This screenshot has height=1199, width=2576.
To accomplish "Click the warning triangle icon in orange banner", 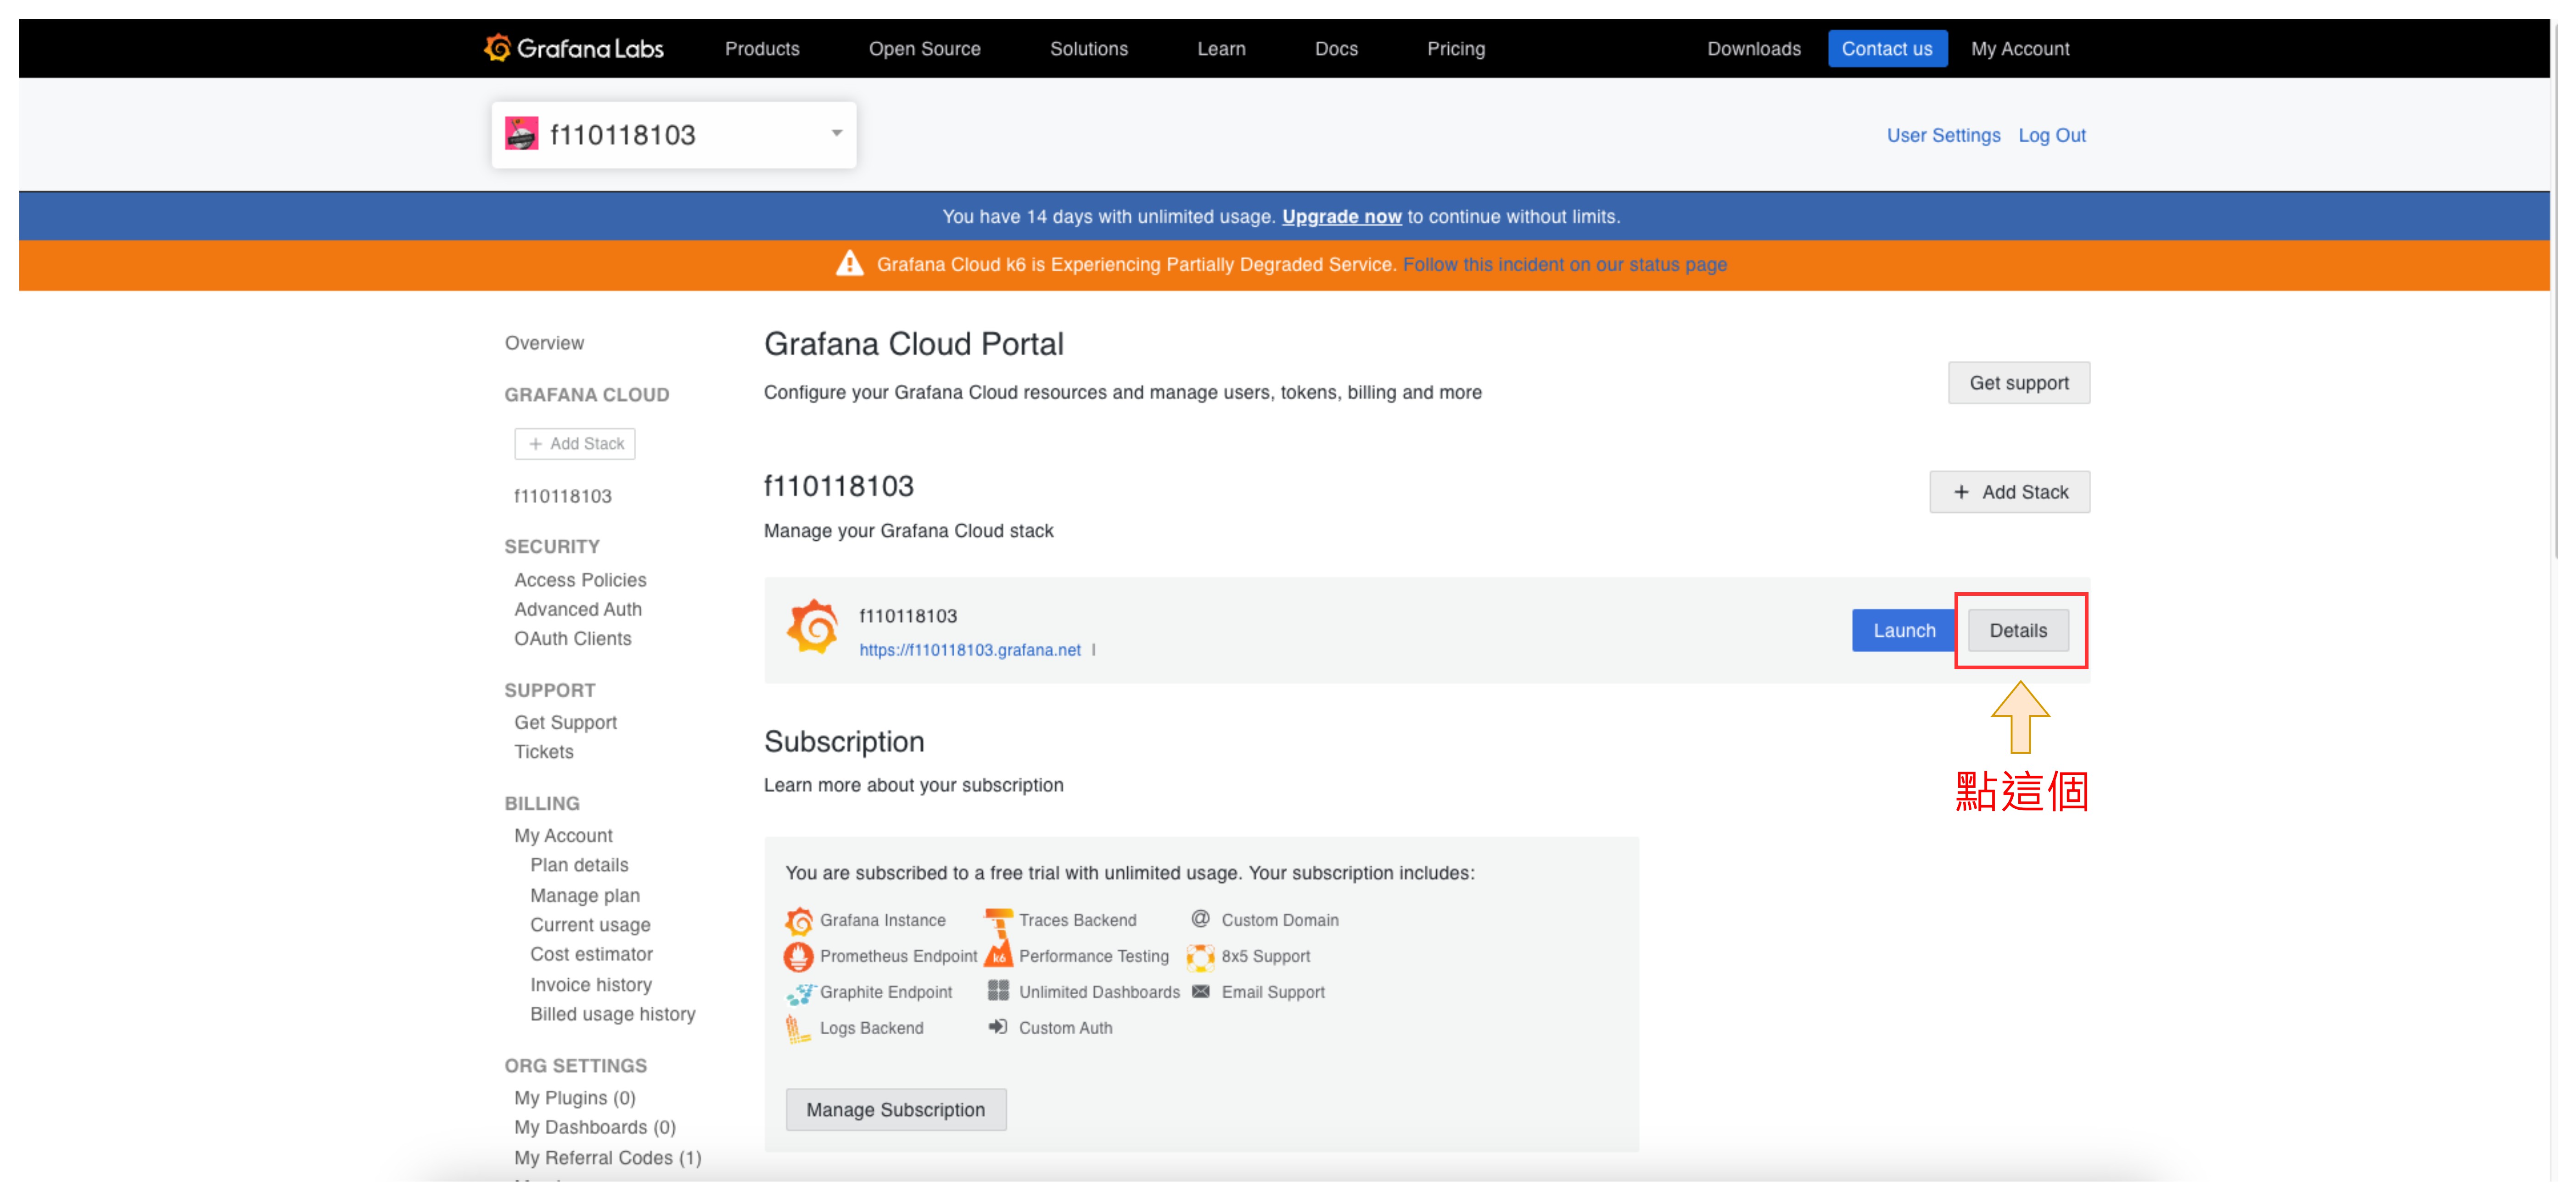I will pos(849,264).
